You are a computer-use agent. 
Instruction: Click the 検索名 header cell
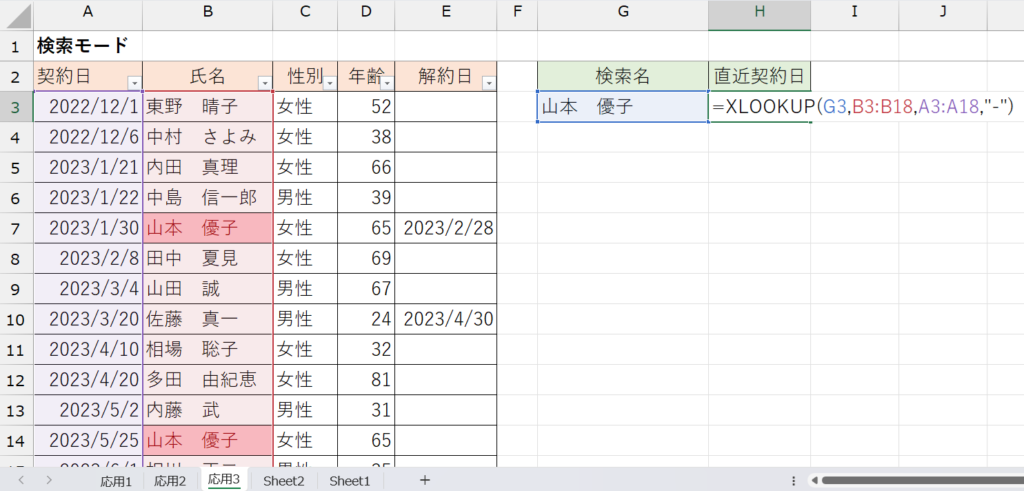[x=623, y=76]
